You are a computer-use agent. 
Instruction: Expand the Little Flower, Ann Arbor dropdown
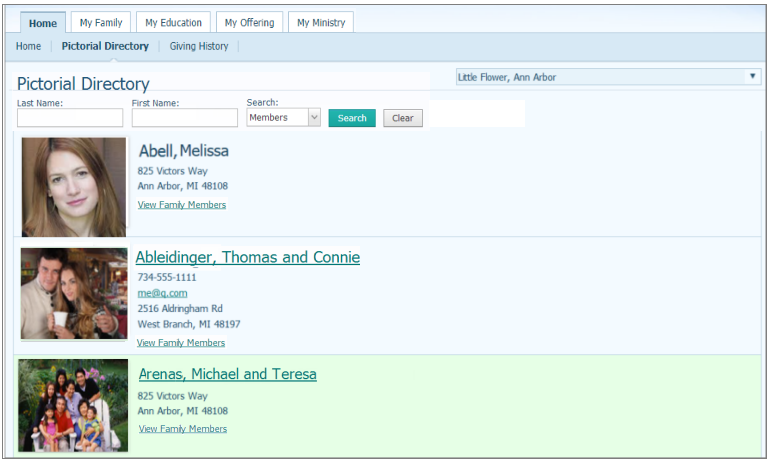[x=608, y=77]
